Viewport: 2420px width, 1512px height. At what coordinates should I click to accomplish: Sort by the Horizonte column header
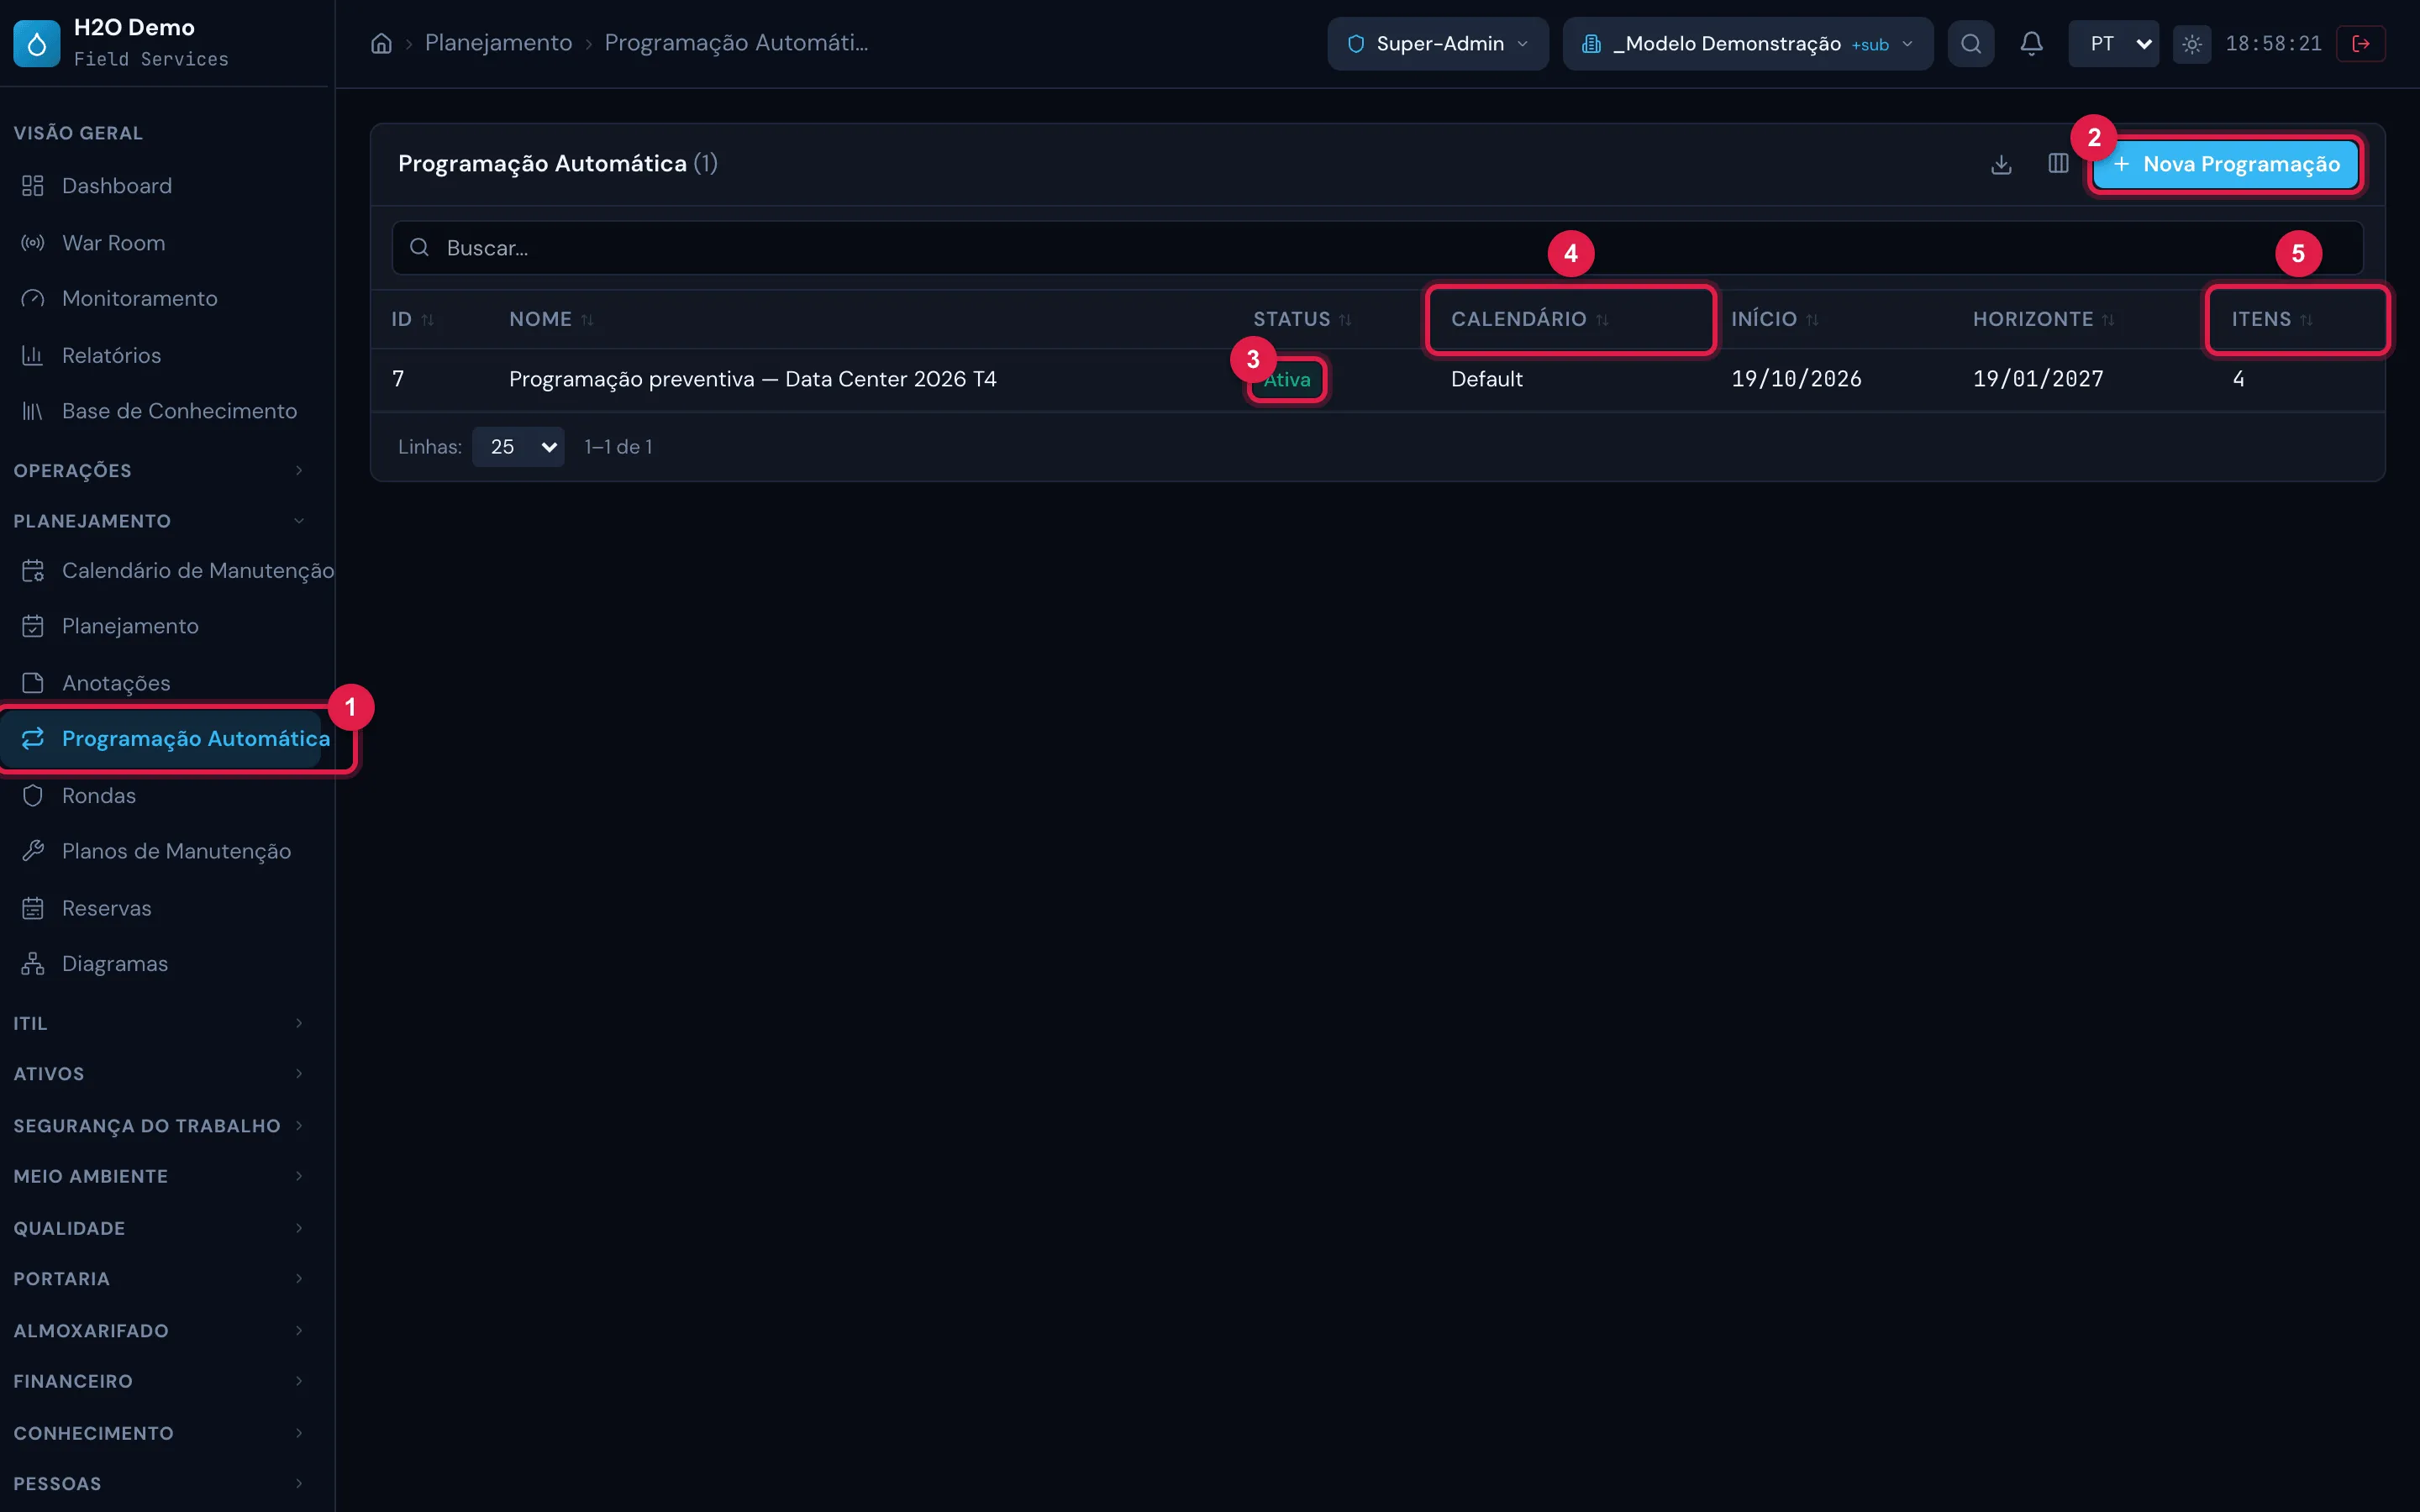click(x=2043, y=319)
